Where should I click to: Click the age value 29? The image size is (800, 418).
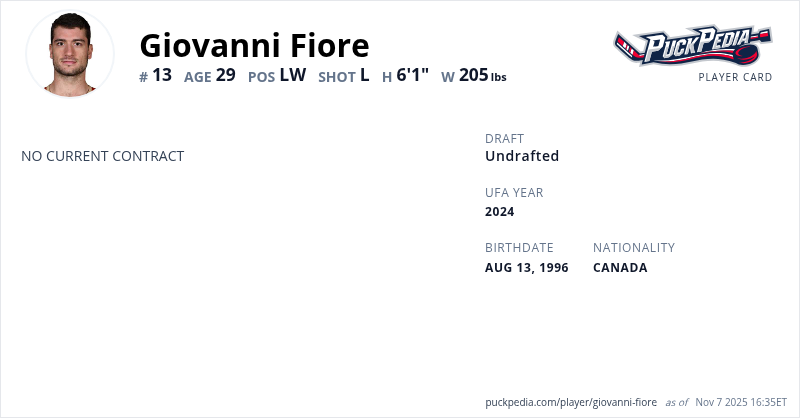225,75
